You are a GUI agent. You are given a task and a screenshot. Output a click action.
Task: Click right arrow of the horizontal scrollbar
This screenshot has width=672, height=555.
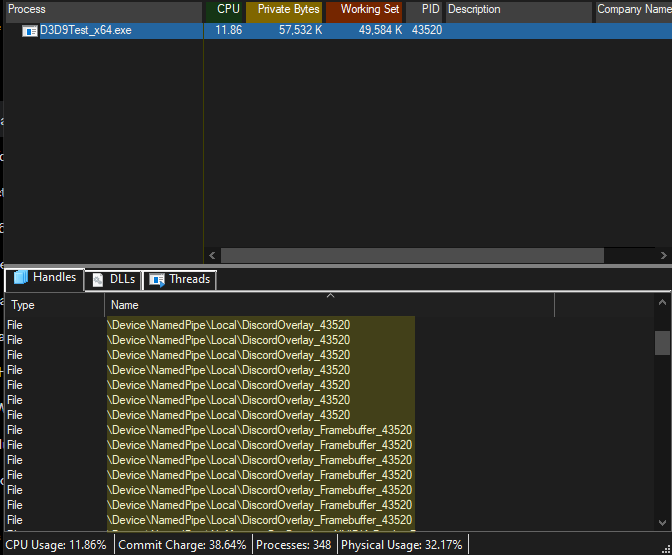[663, 256]
